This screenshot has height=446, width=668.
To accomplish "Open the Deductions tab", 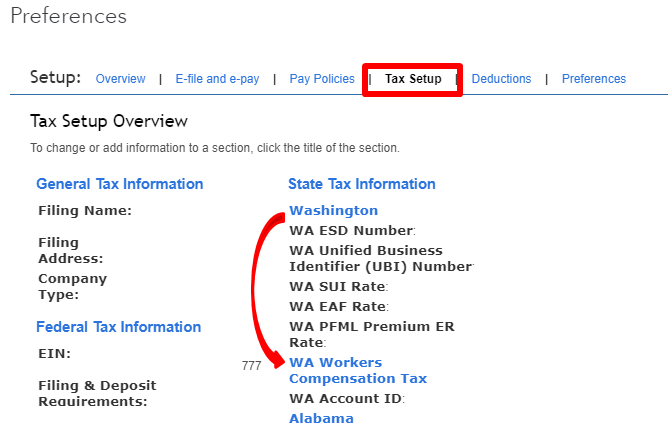I will [501, 79].
